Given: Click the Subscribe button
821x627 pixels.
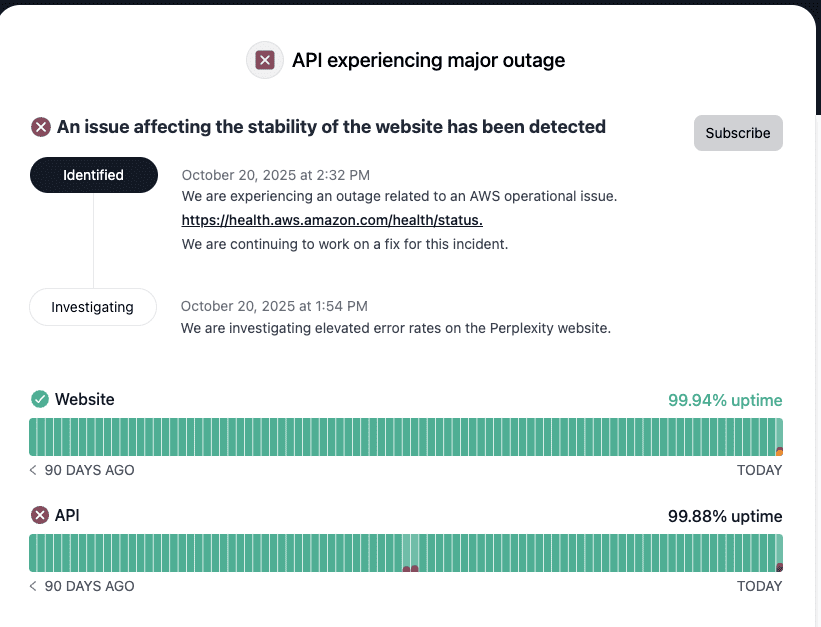Looking at the screenshot, I should click(738, 133).
